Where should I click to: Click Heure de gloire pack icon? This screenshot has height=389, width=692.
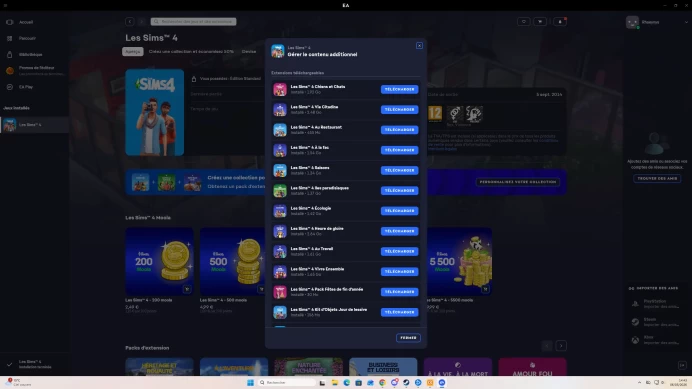coord(280,231)
